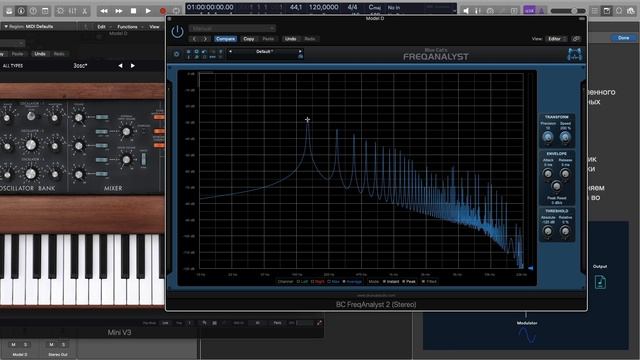Open the Mixer faders icon
Screen dimensions: 640x360
coord(73,11)
